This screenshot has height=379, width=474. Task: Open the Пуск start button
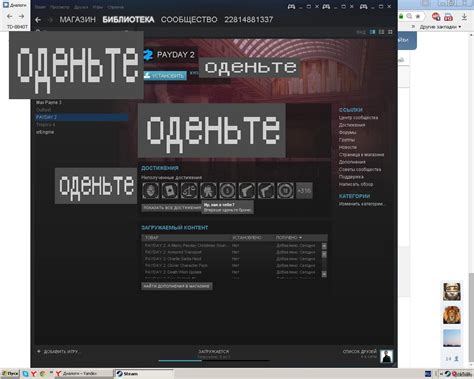(10, 374)
